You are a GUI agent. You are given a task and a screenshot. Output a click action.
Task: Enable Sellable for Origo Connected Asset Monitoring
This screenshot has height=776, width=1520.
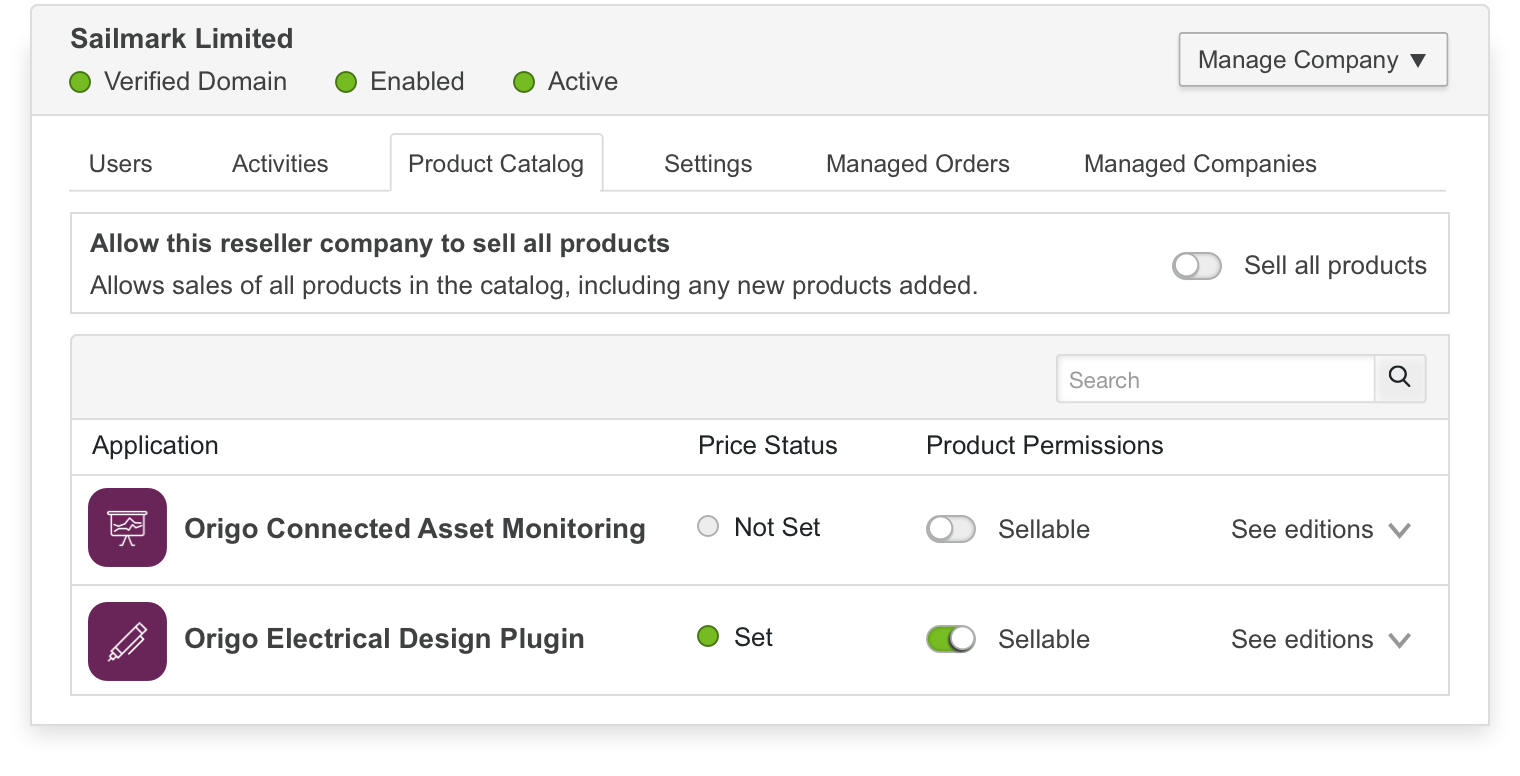point(951,529)
